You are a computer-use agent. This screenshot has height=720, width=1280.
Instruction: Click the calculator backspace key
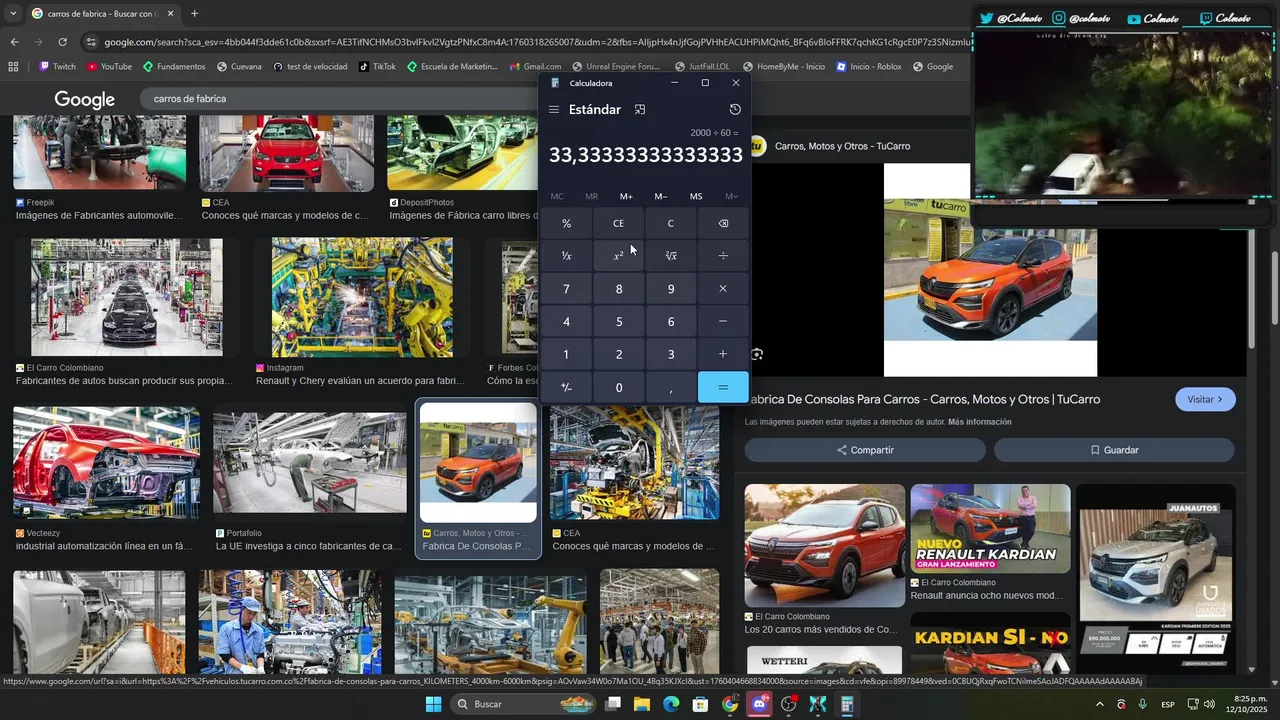tap(723, 224)
